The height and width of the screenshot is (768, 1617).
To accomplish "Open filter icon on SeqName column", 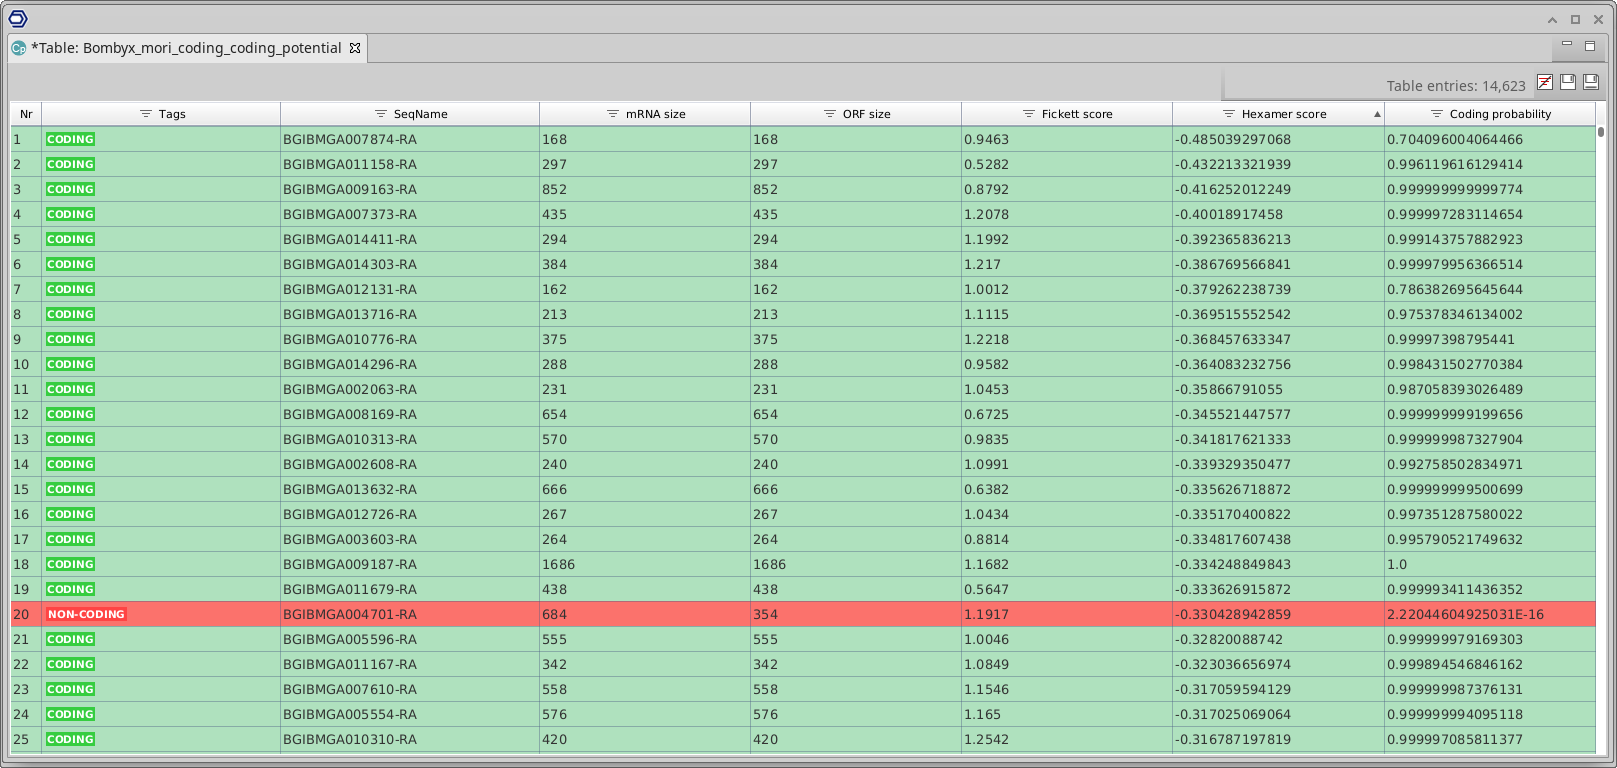I will point(381,114).
